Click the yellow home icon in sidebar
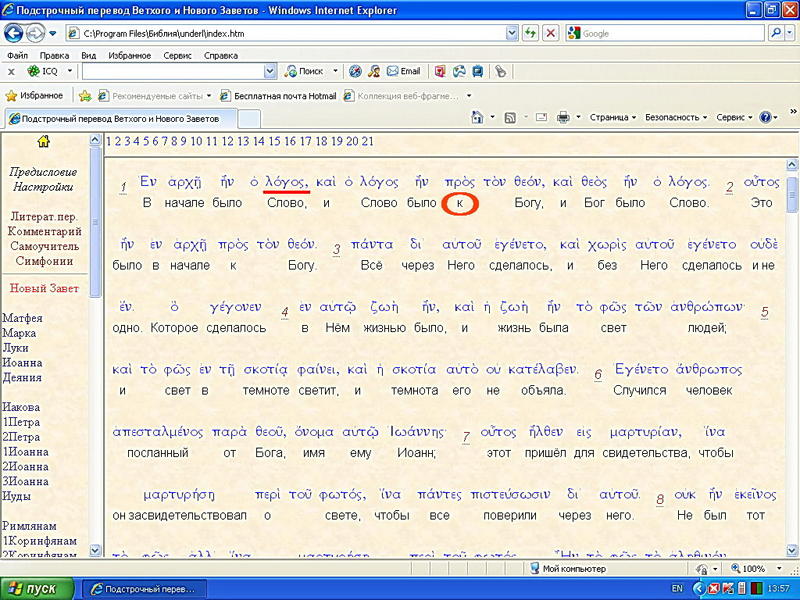Image resolution: width=800 pixels, height=600 pixels. [43, 141]
